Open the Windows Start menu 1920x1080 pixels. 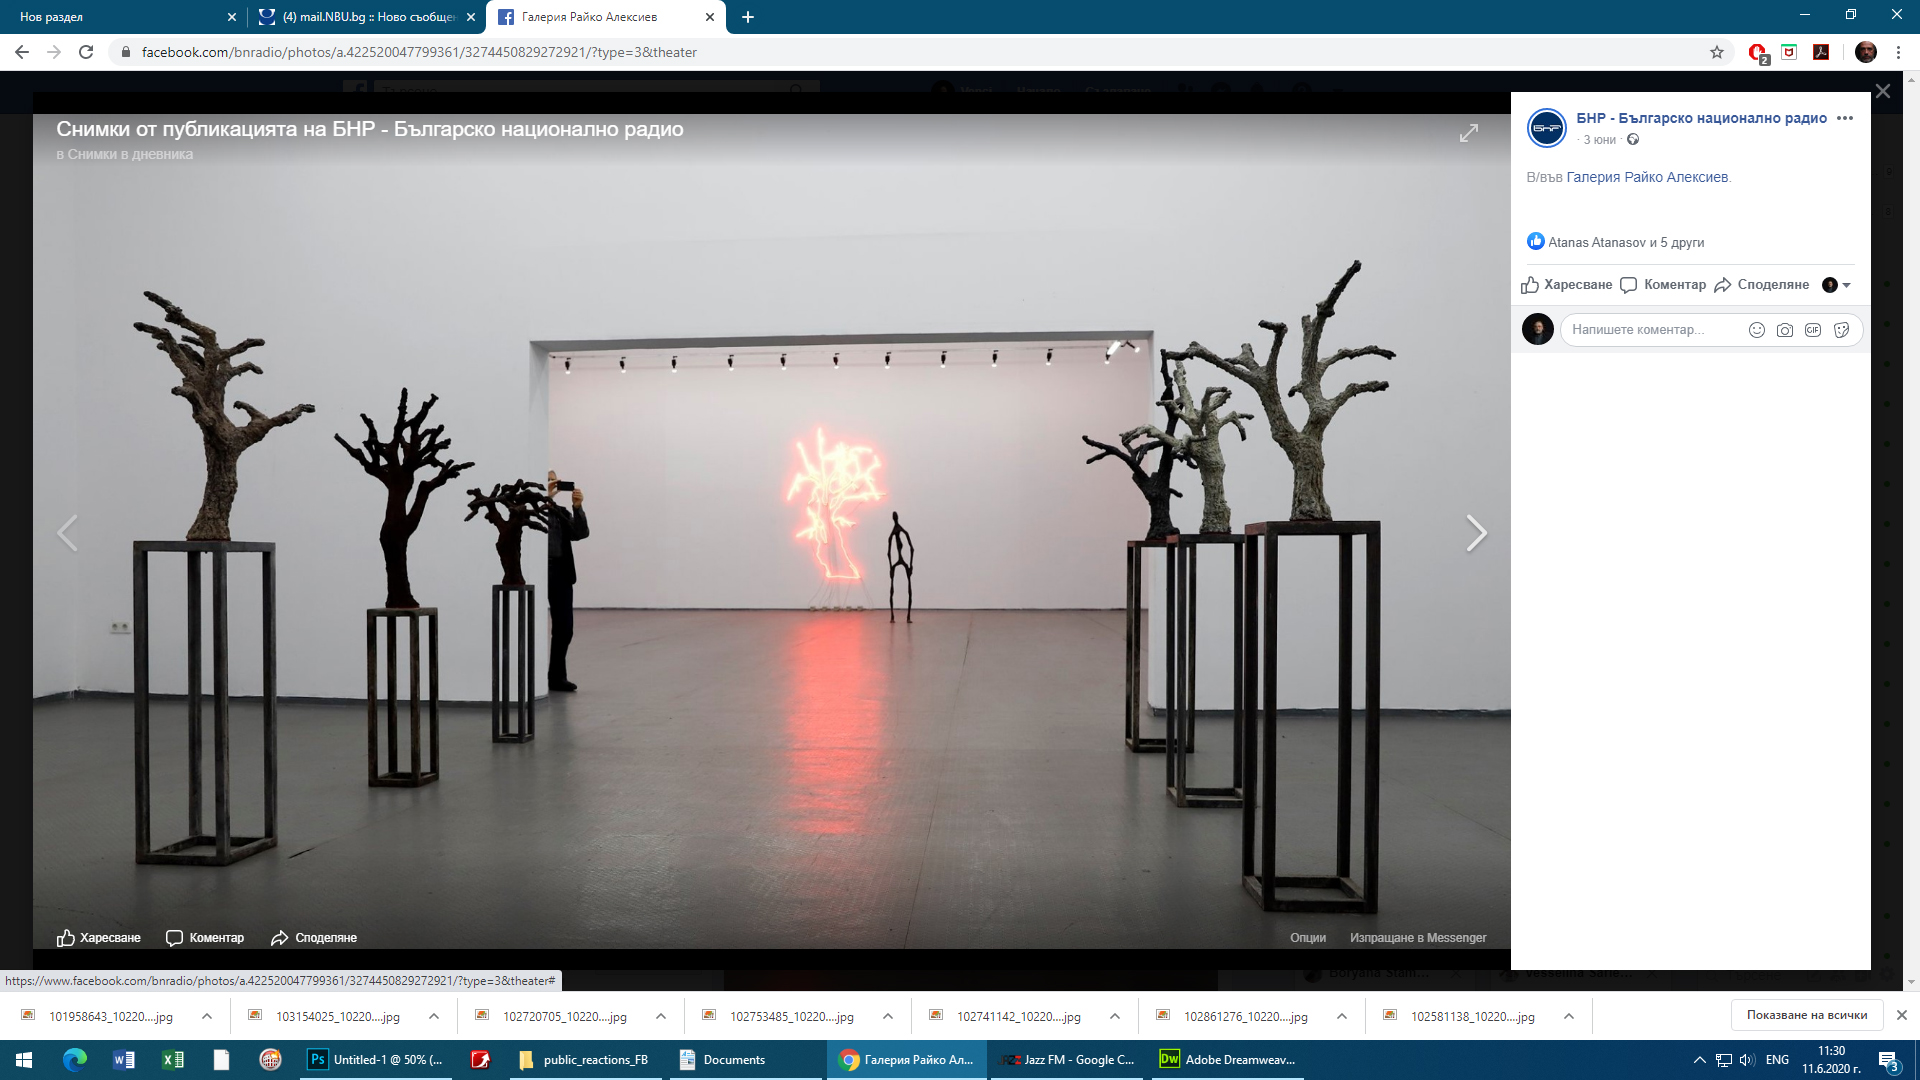(24, 1060)
